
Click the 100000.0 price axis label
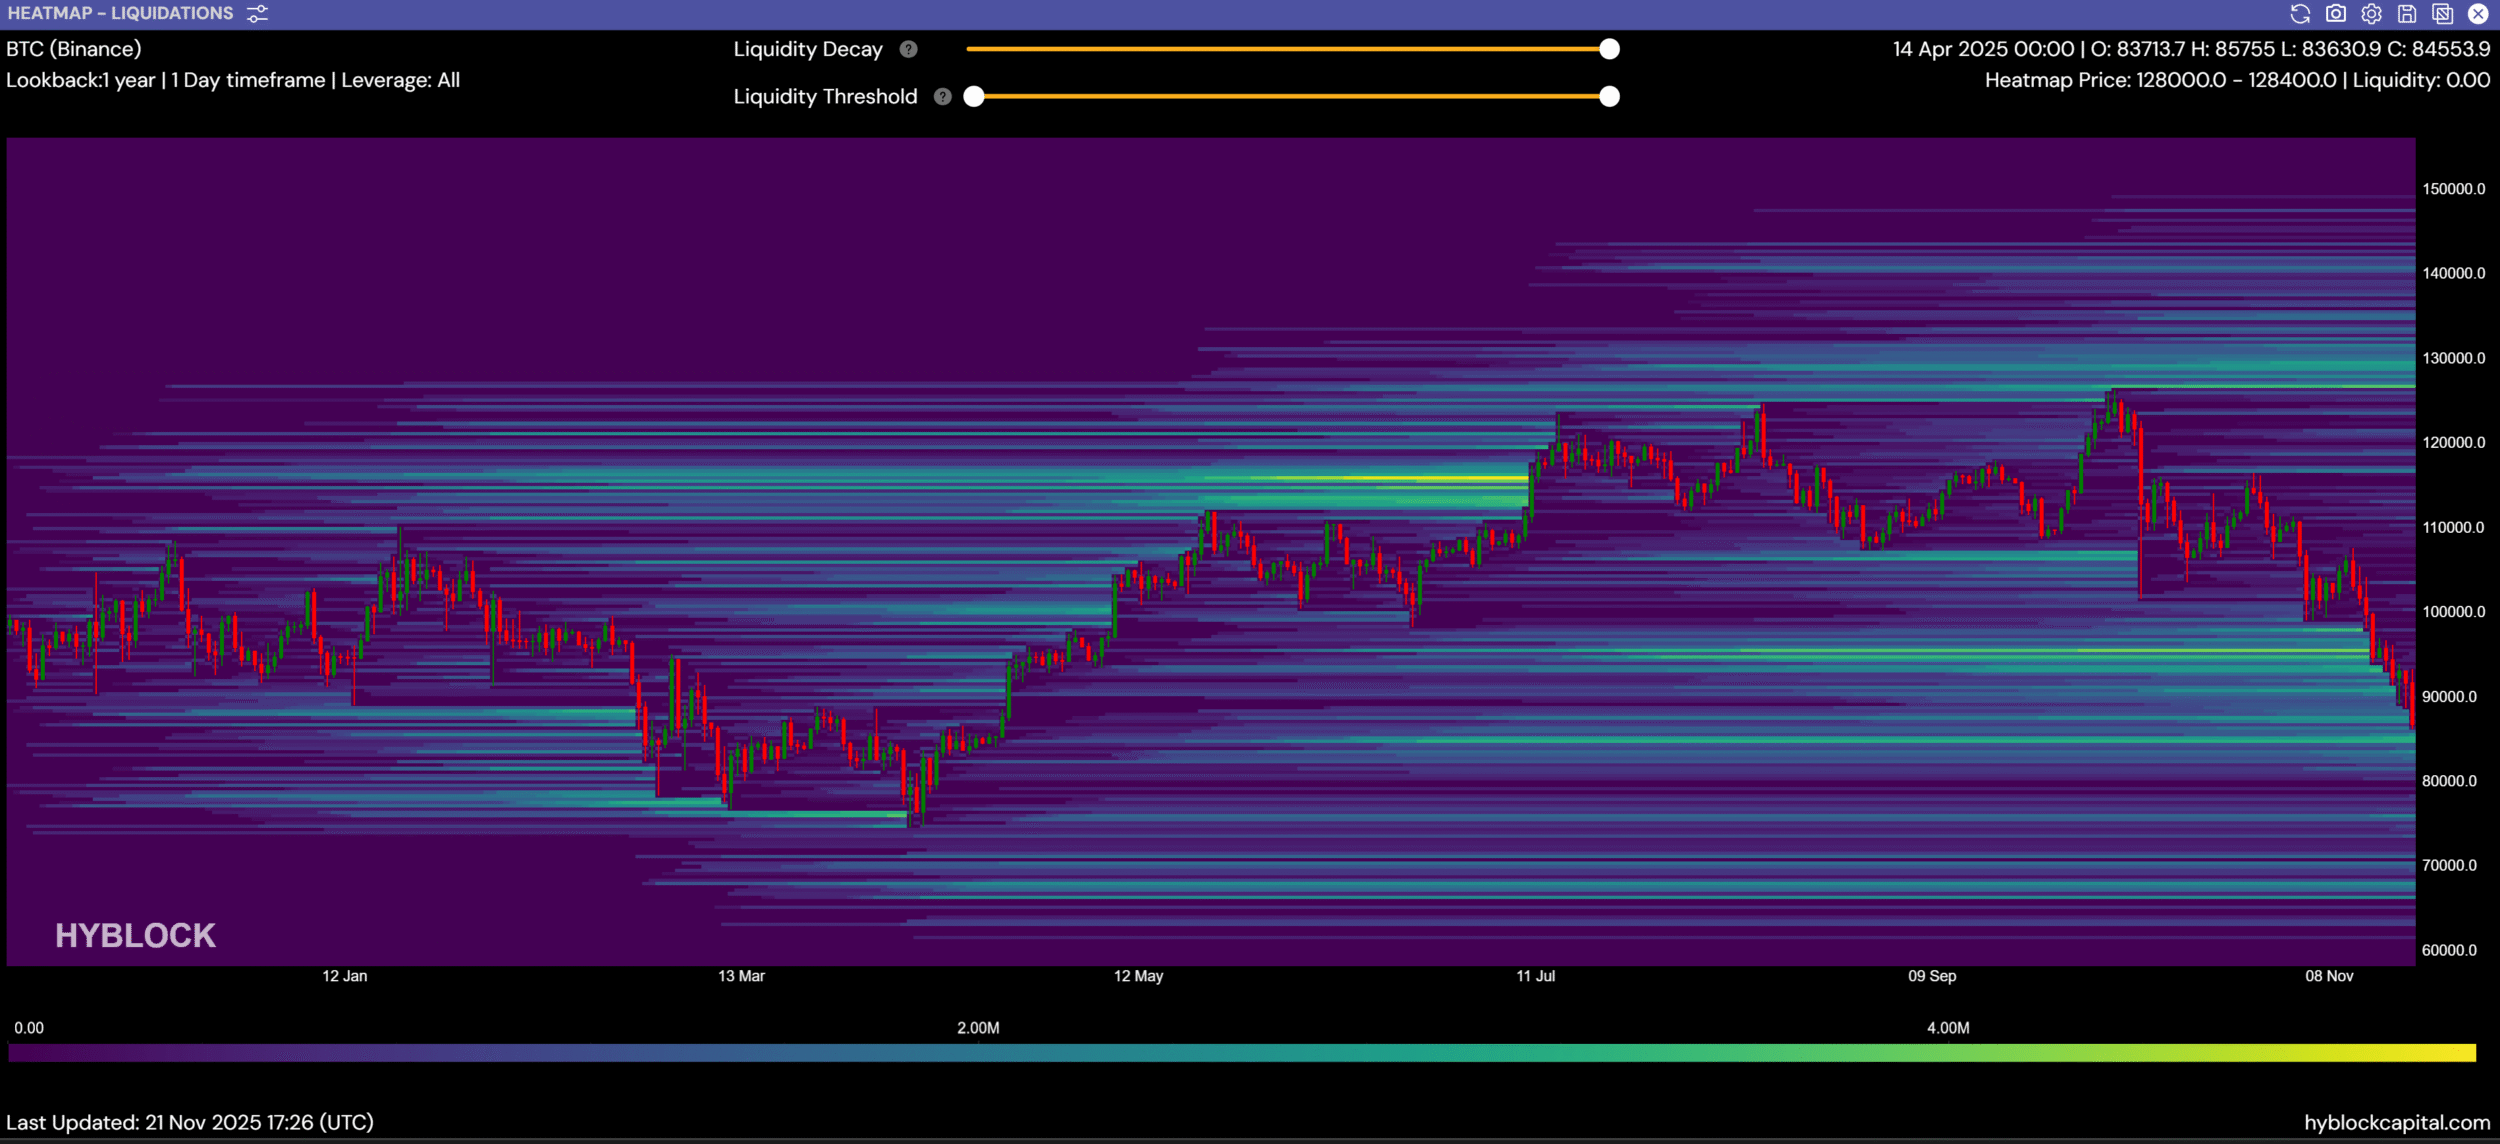click(2453, 612)
